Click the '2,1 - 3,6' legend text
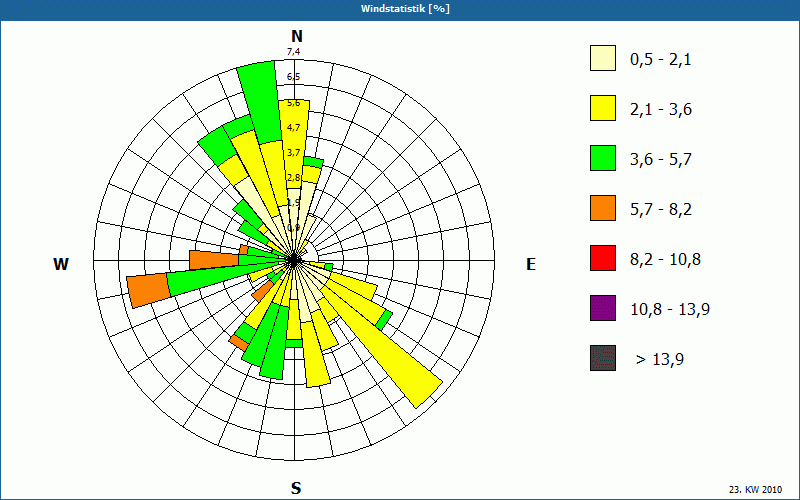800x500 pixels. coord(661,110)
